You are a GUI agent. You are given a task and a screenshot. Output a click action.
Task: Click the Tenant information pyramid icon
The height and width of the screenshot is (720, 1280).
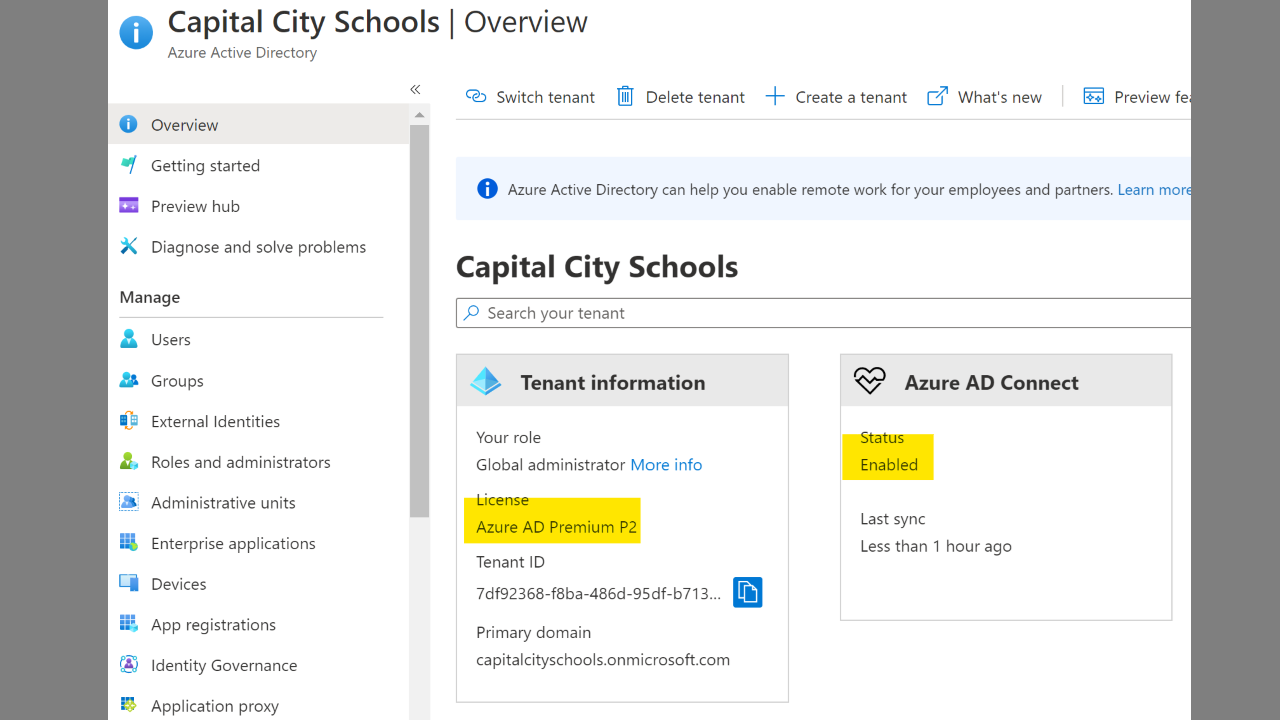(486, 382)
